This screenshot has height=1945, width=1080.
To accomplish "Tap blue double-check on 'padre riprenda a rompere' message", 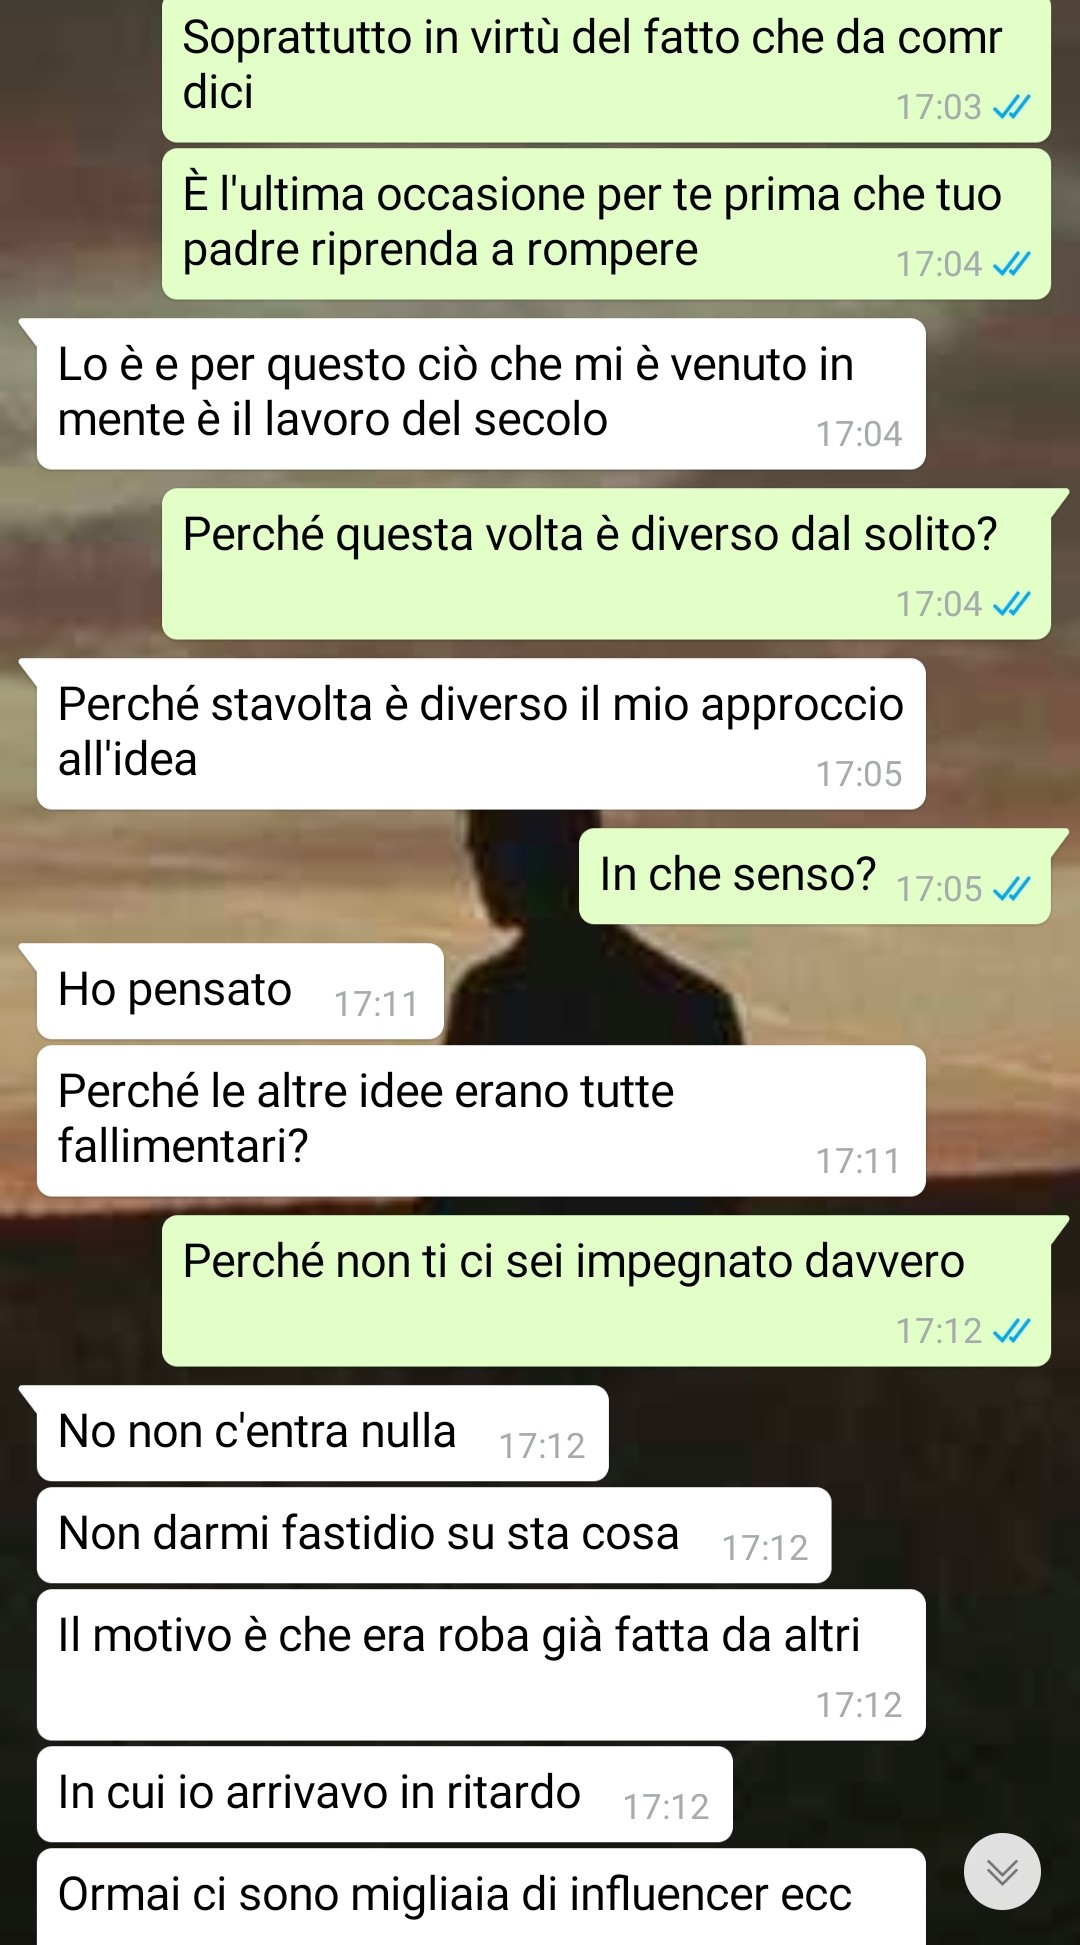I will pos(1011,264).
